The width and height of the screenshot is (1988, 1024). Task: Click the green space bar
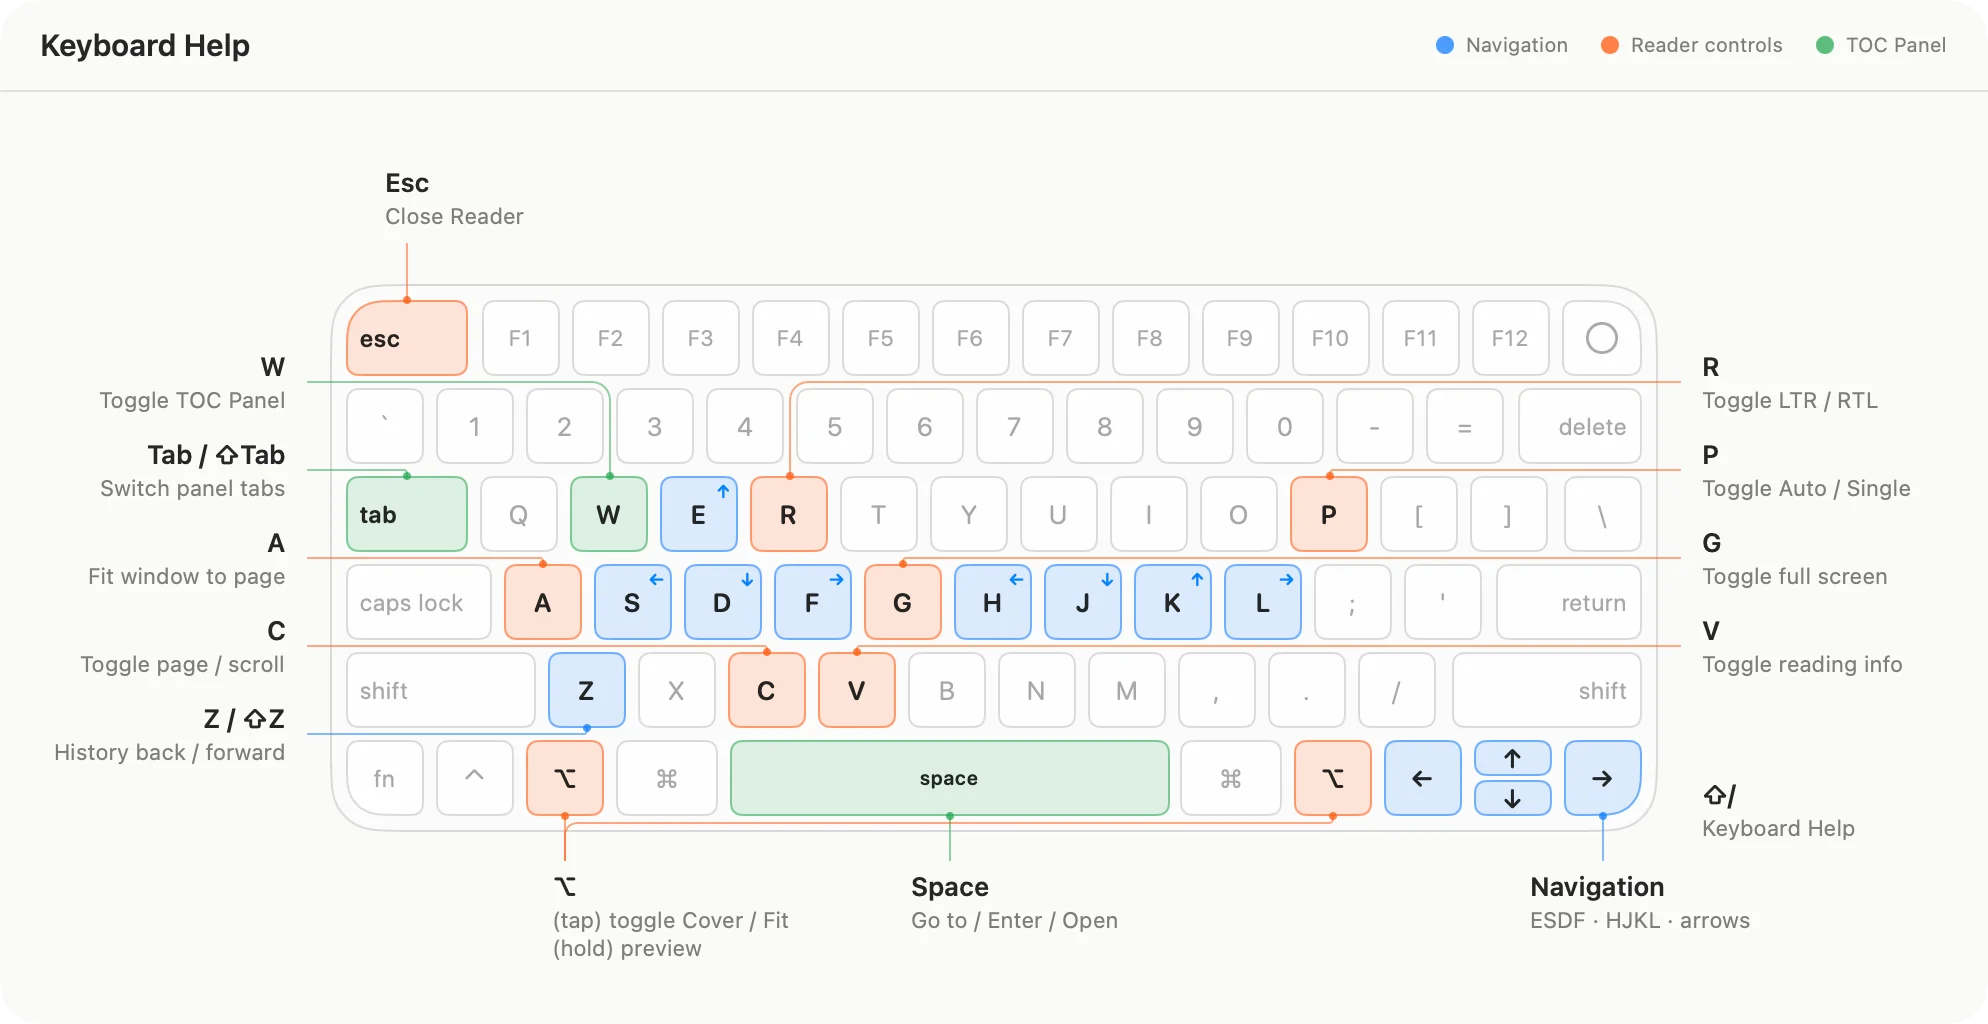click(x=950, y=778)
